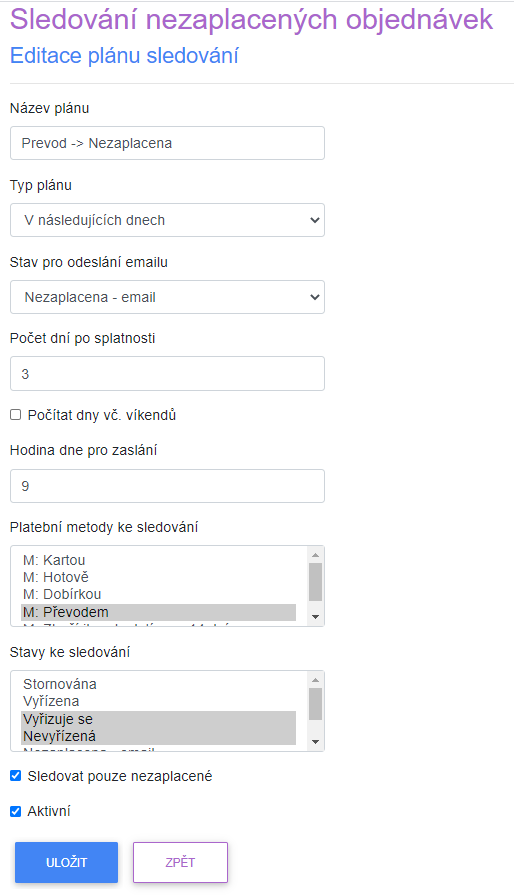Toggle the Aktivní checkbox
This screenshot has width=514, height=896.
[x=16, y=811]
